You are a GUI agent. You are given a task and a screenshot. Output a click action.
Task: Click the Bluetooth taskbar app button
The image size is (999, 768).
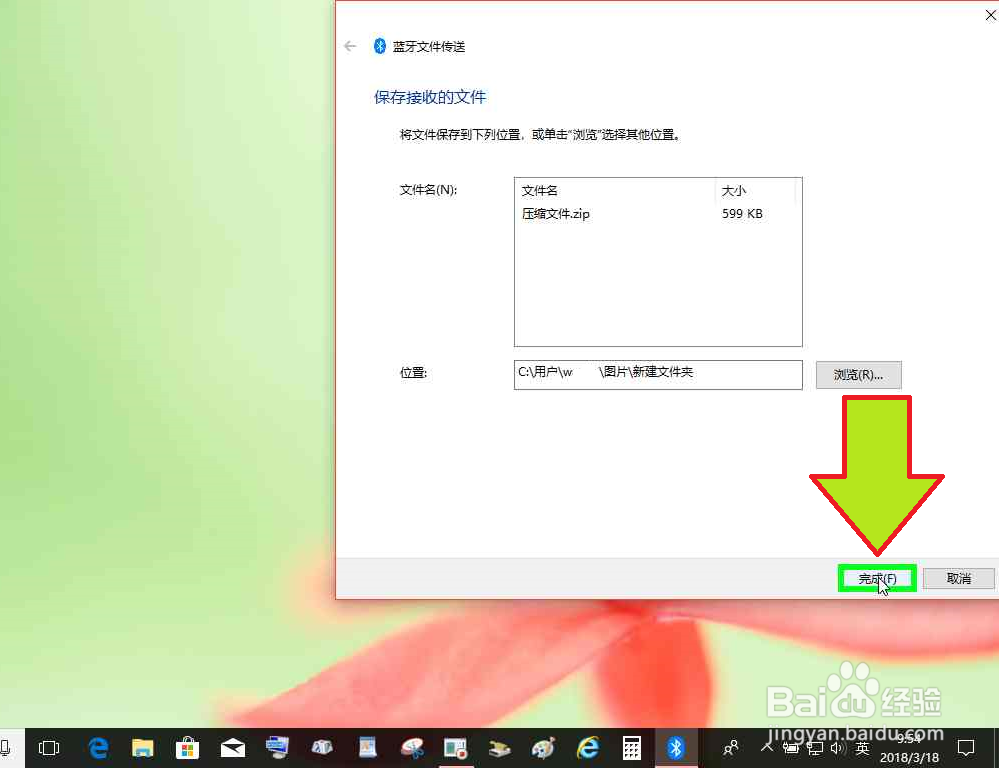click(x=676, y=748)
